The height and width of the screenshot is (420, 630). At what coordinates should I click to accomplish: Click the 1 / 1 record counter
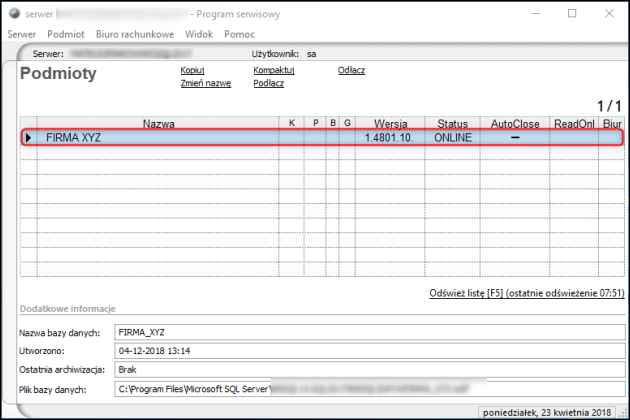tap(609, 106)
